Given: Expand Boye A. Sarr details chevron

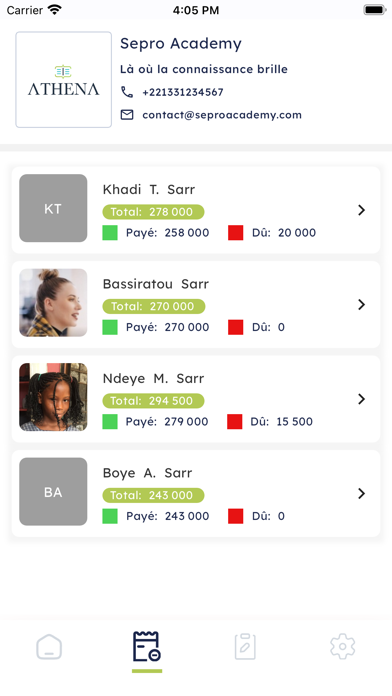Looking at the screenshot, I should (361, 494).
